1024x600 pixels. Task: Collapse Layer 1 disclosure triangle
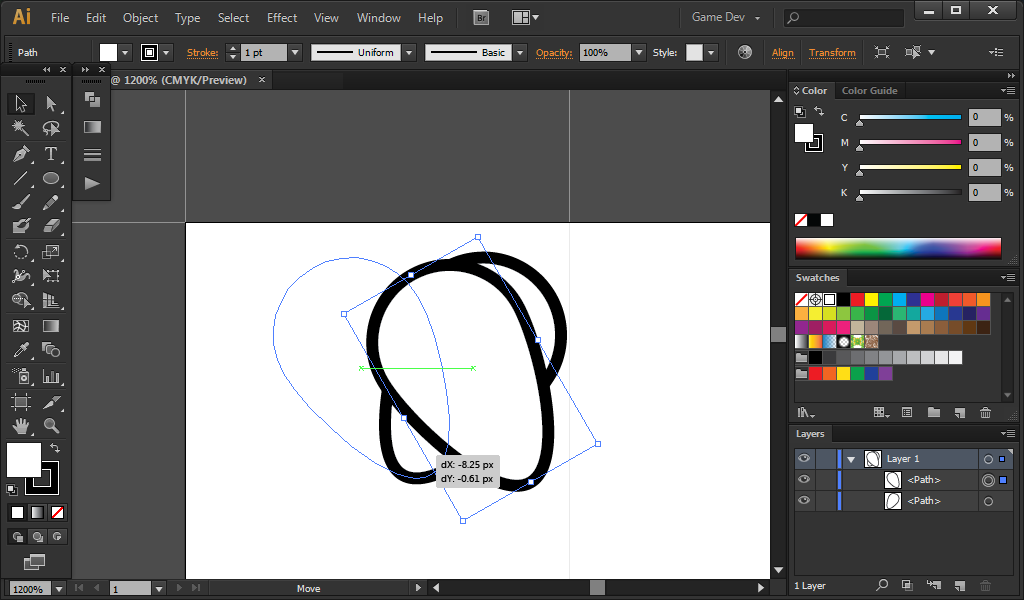(x=851, y=459)
